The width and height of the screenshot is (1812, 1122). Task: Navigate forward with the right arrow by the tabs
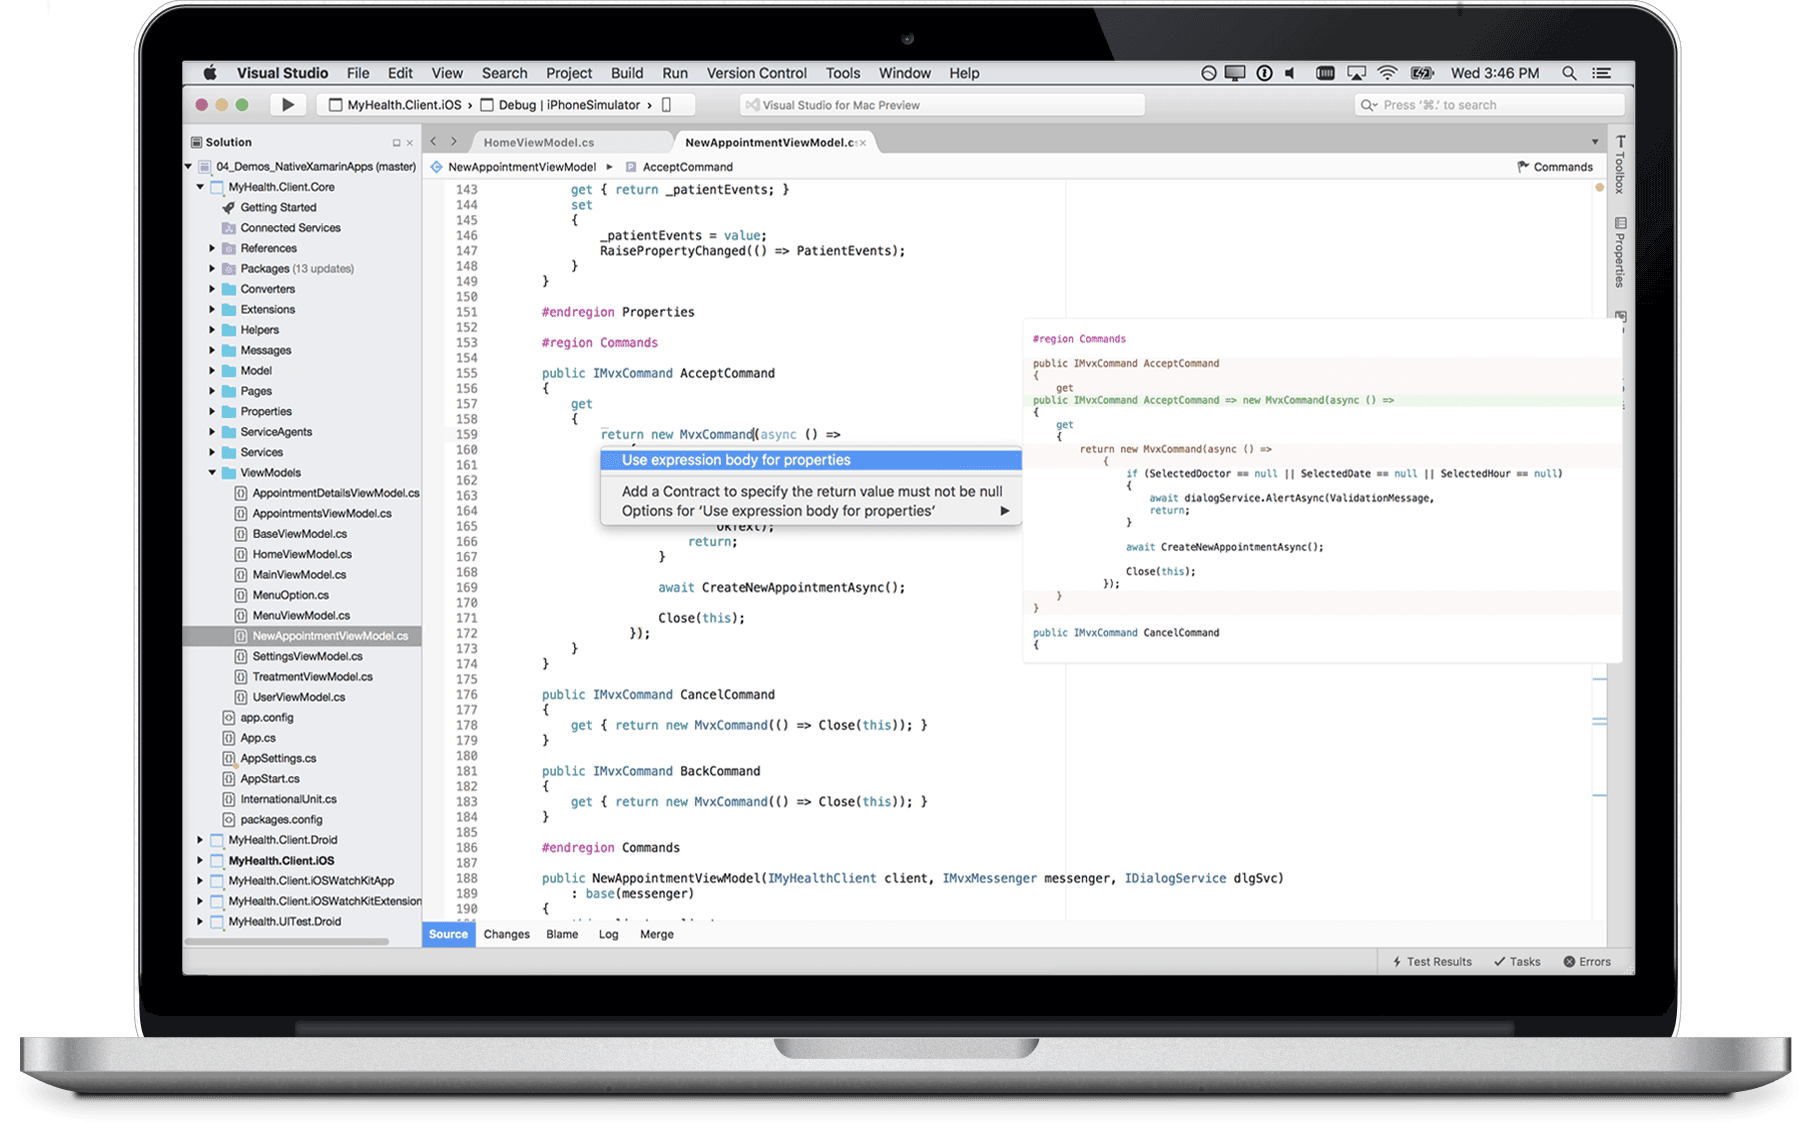(x=454, y=142)
